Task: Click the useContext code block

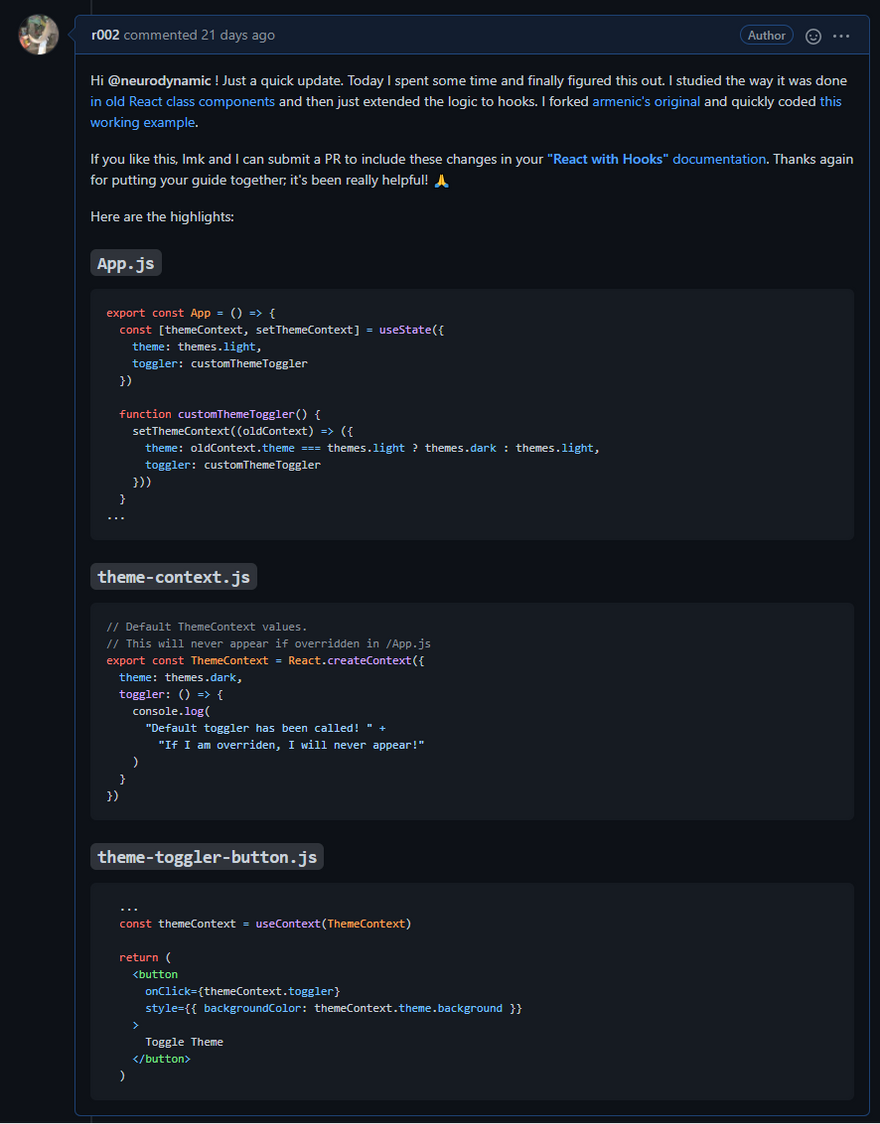Action: (x=472, y=991)
